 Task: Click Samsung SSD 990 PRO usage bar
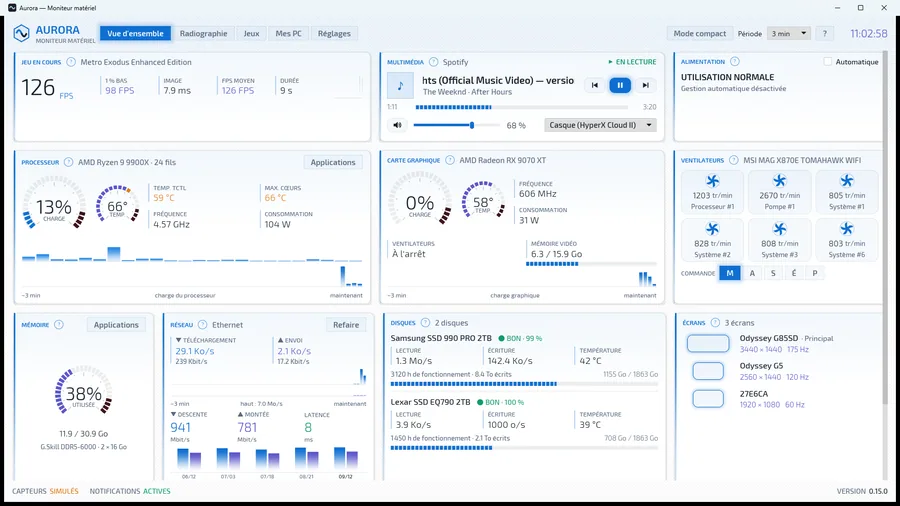tap(524, 384)
